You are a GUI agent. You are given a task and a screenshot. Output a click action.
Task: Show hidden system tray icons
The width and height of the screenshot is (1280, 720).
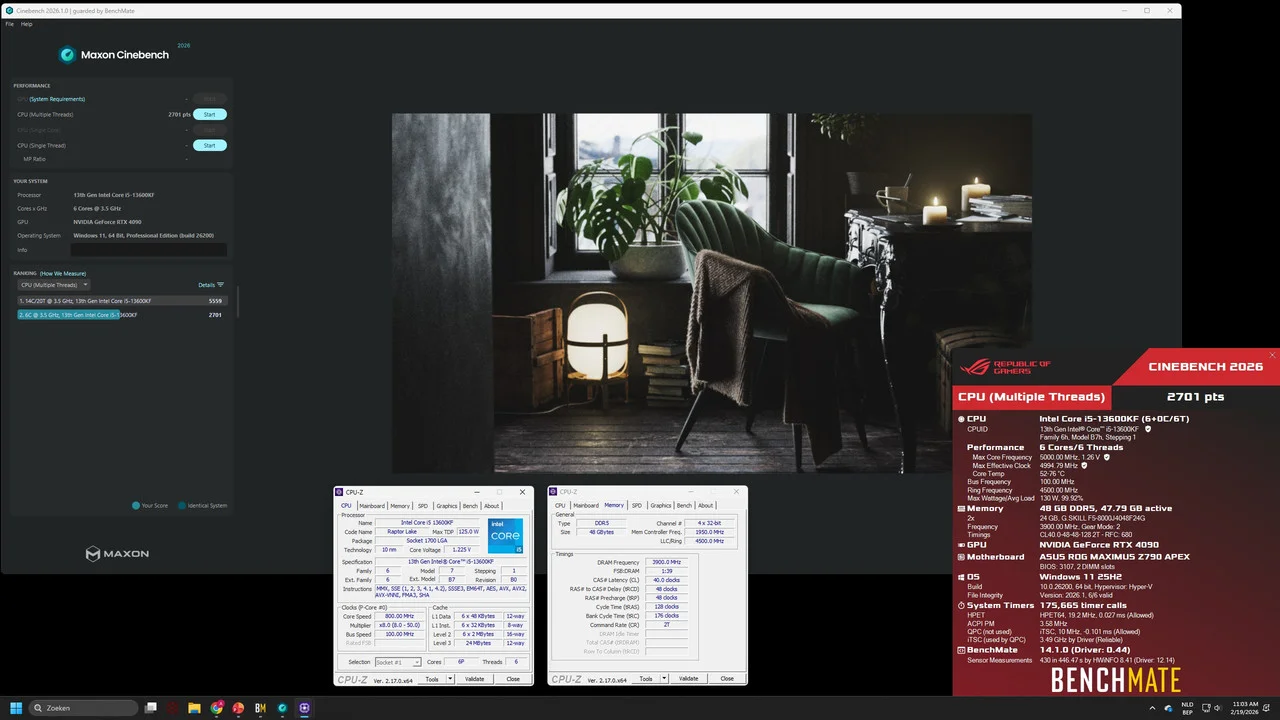pos(1154,708)
